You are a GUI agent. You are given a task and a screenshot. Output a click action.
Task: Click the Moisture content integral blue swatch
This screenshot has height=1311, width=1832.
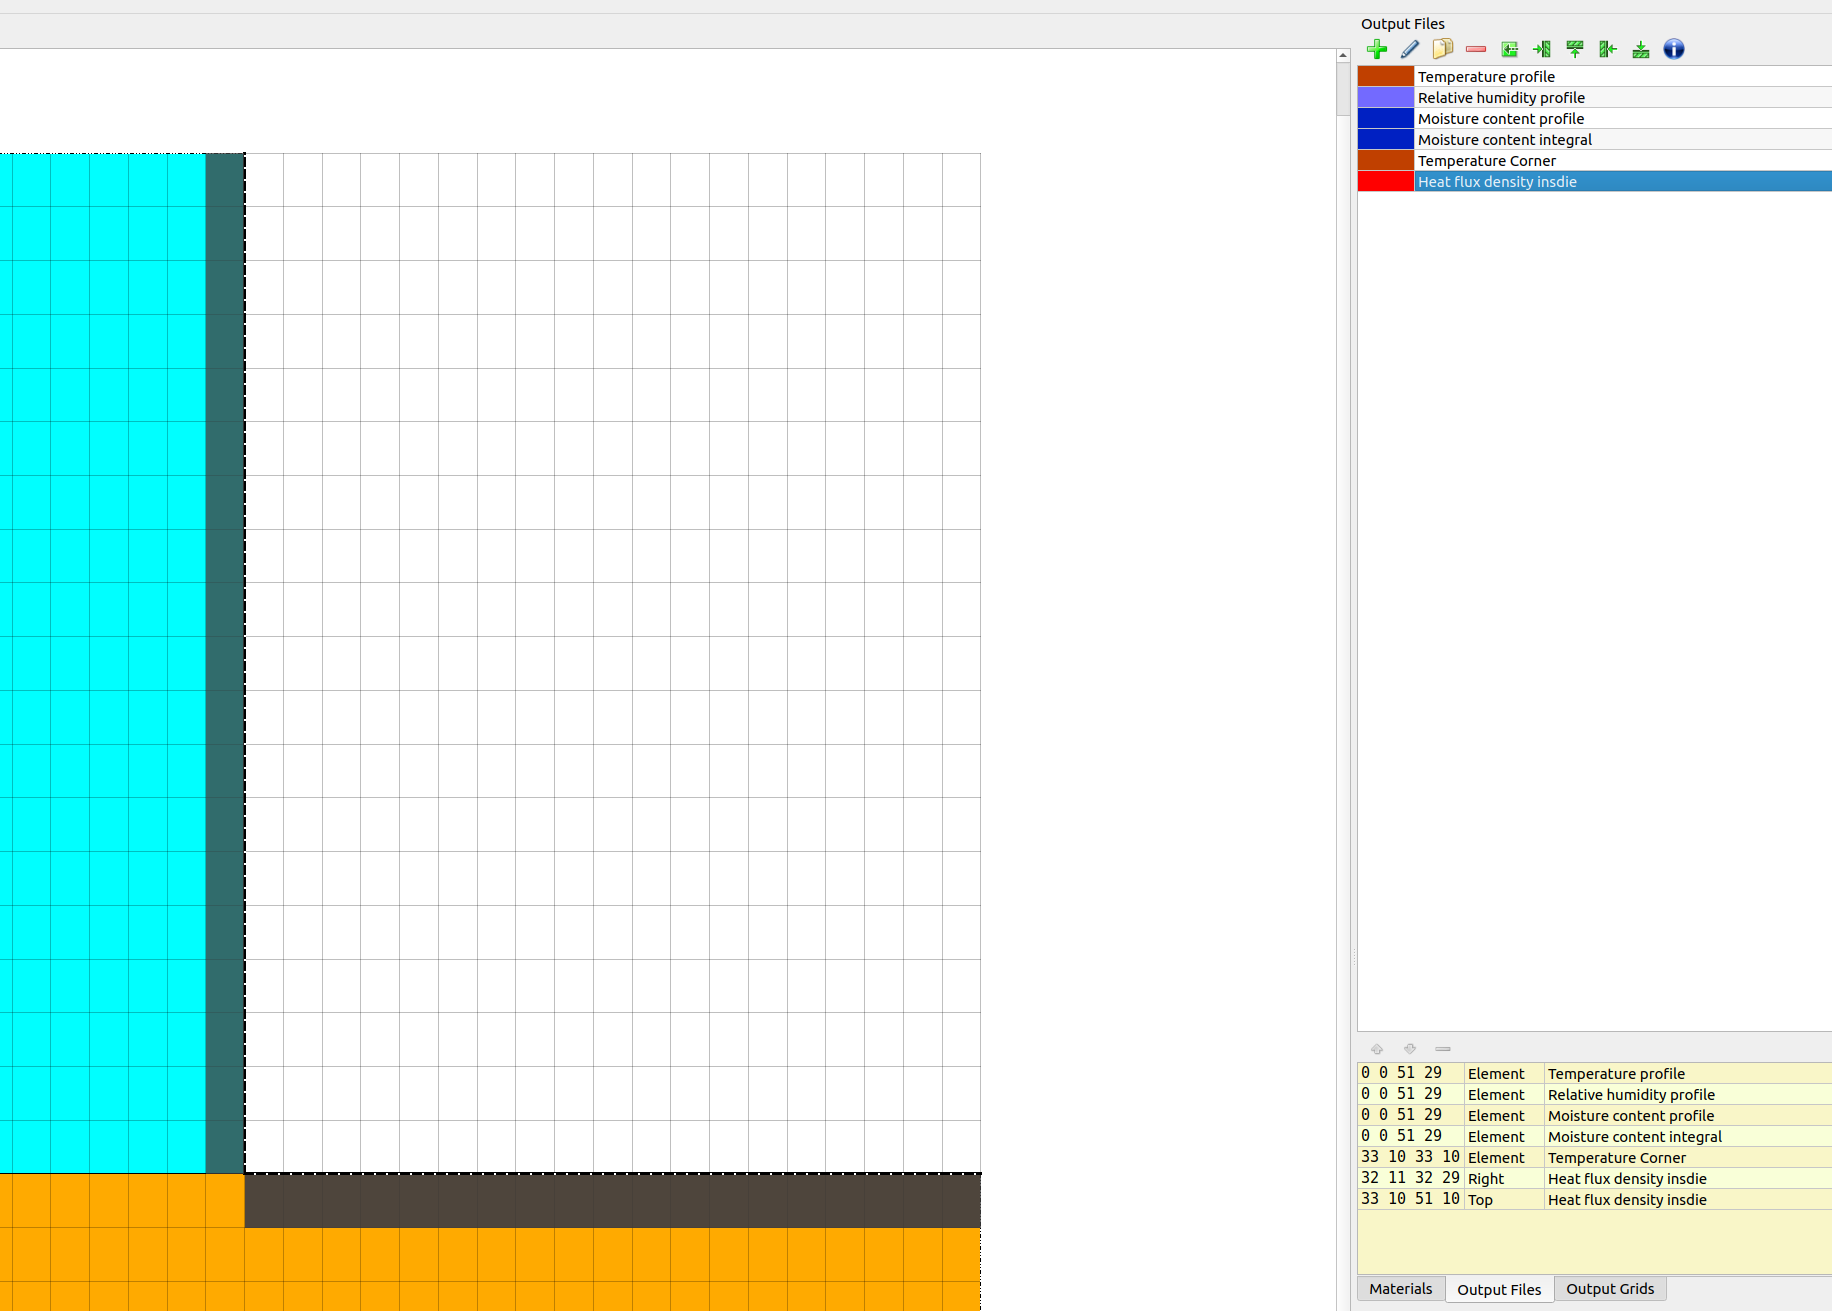click(x=1386, y=140)
